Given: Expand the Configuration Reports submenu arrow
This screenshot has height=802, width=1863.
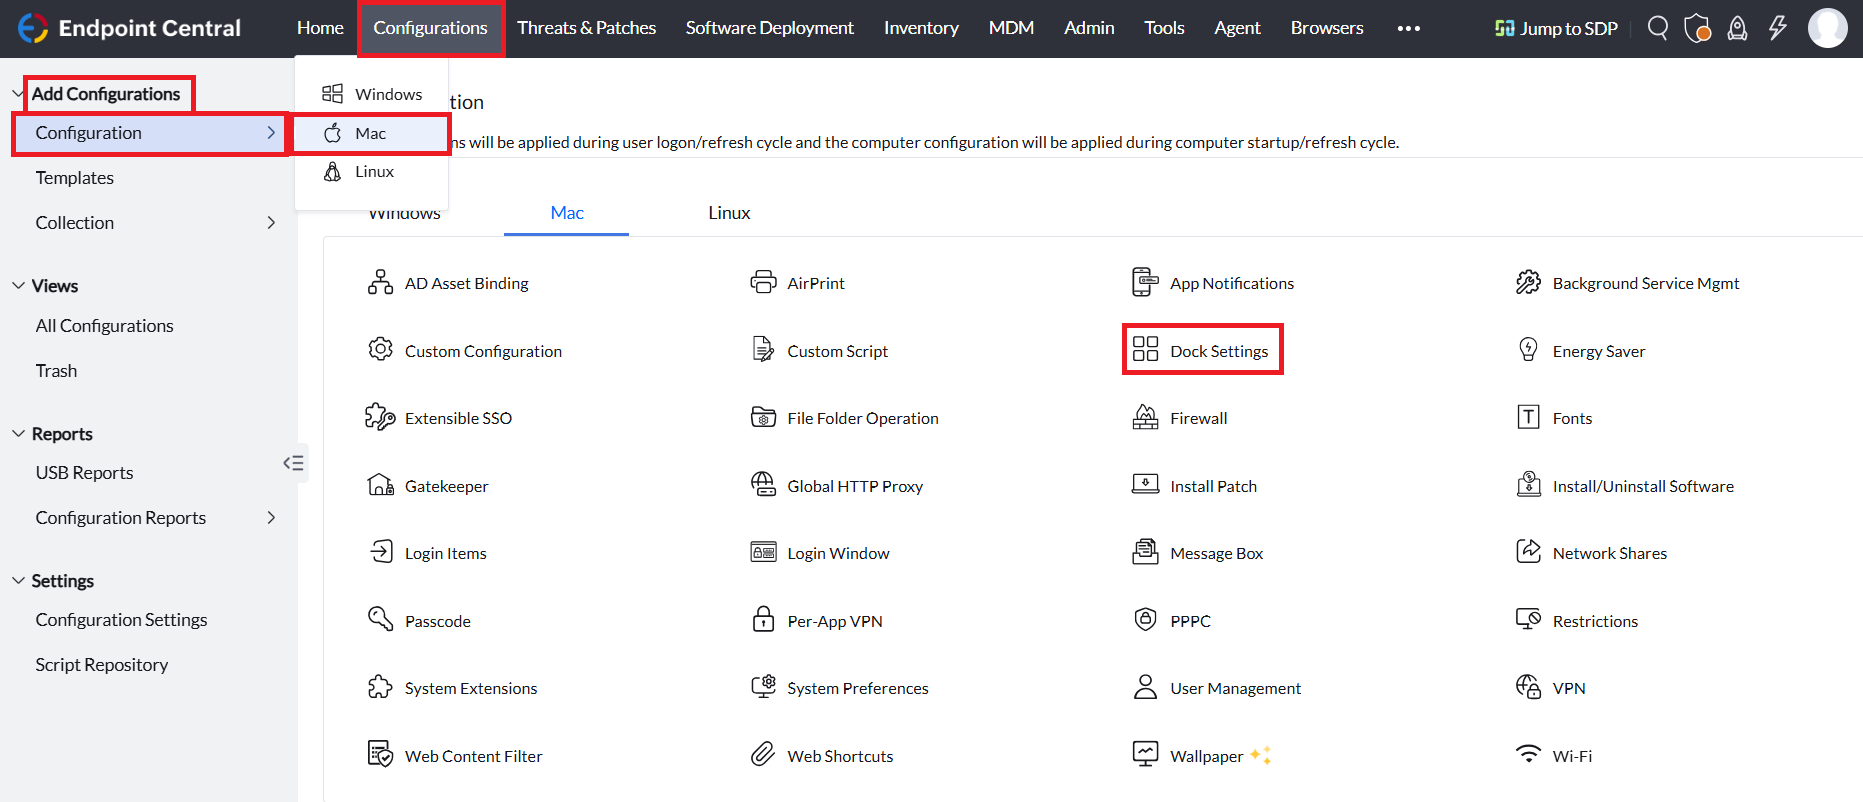Looking at the screenshot, I should click(271, 518).
